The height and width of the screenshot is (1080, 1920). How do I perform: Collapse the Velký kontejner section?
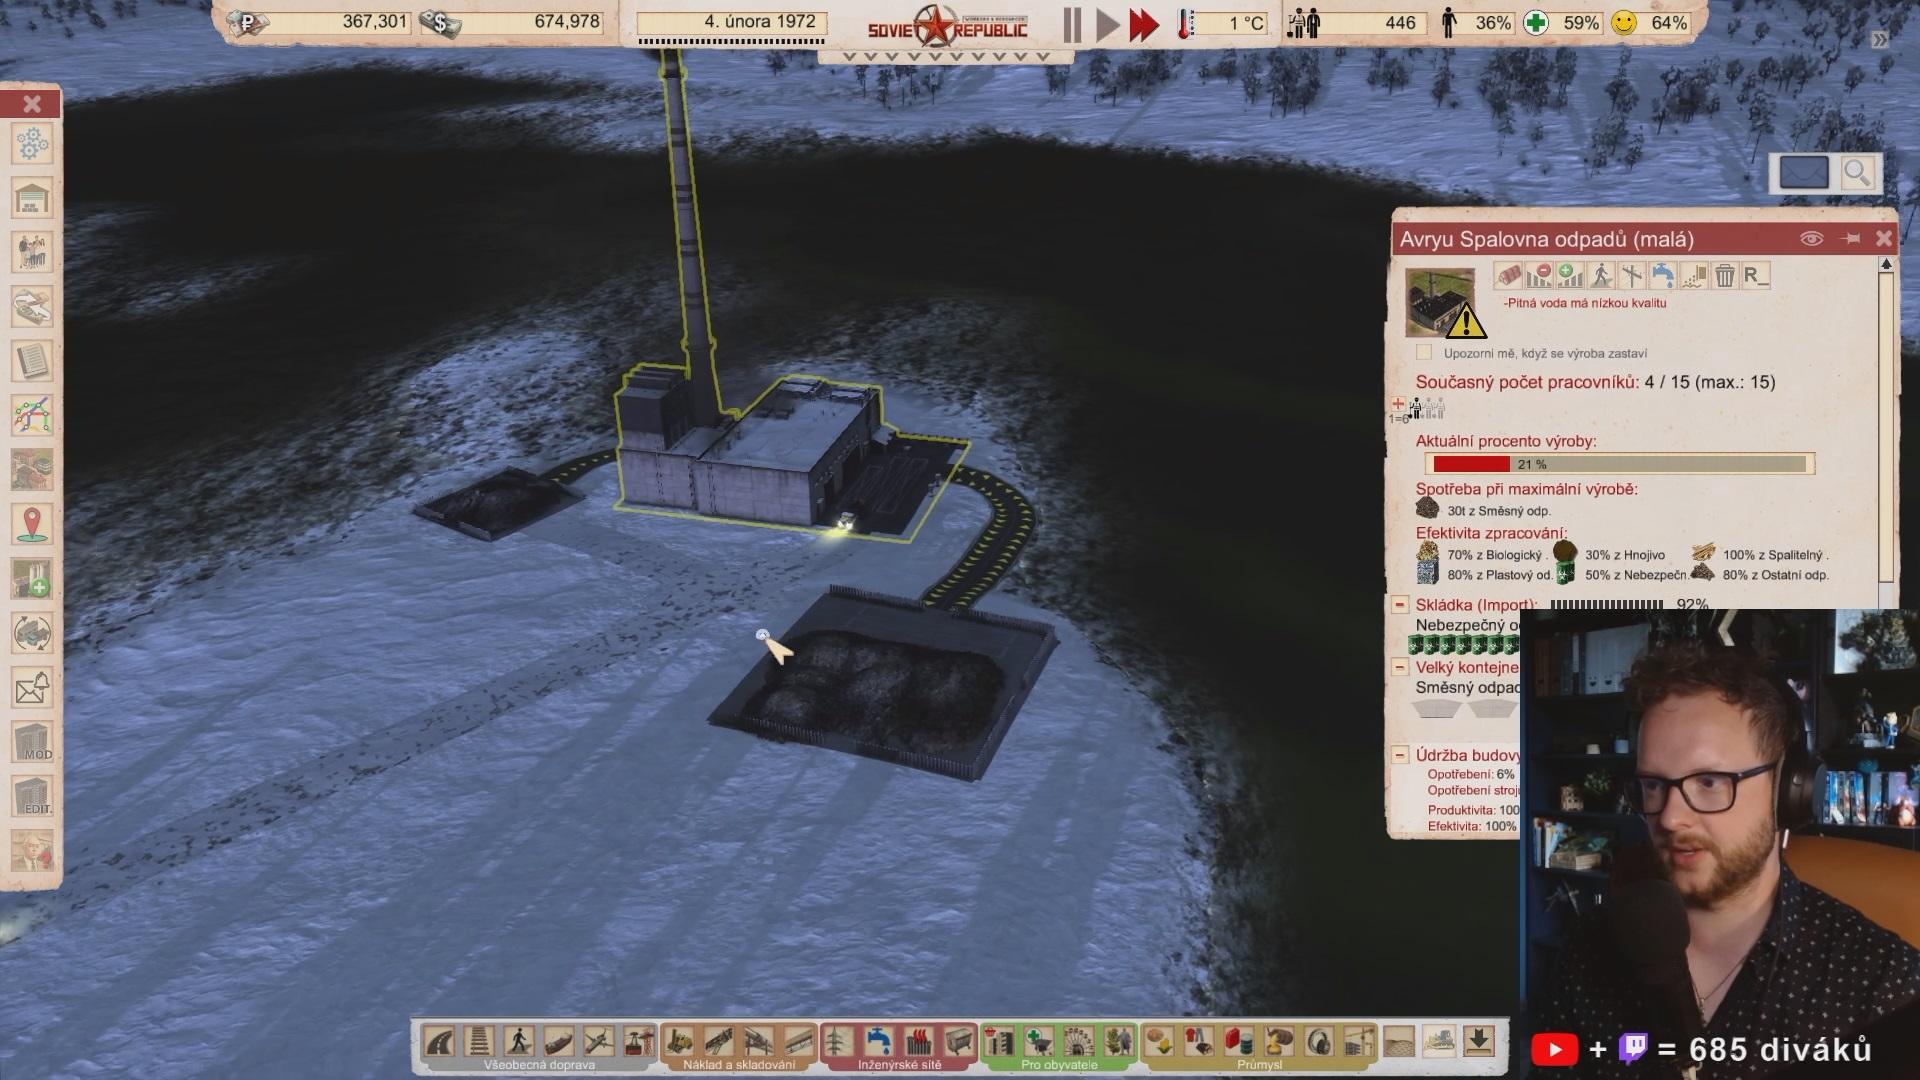click(1400, 667)
